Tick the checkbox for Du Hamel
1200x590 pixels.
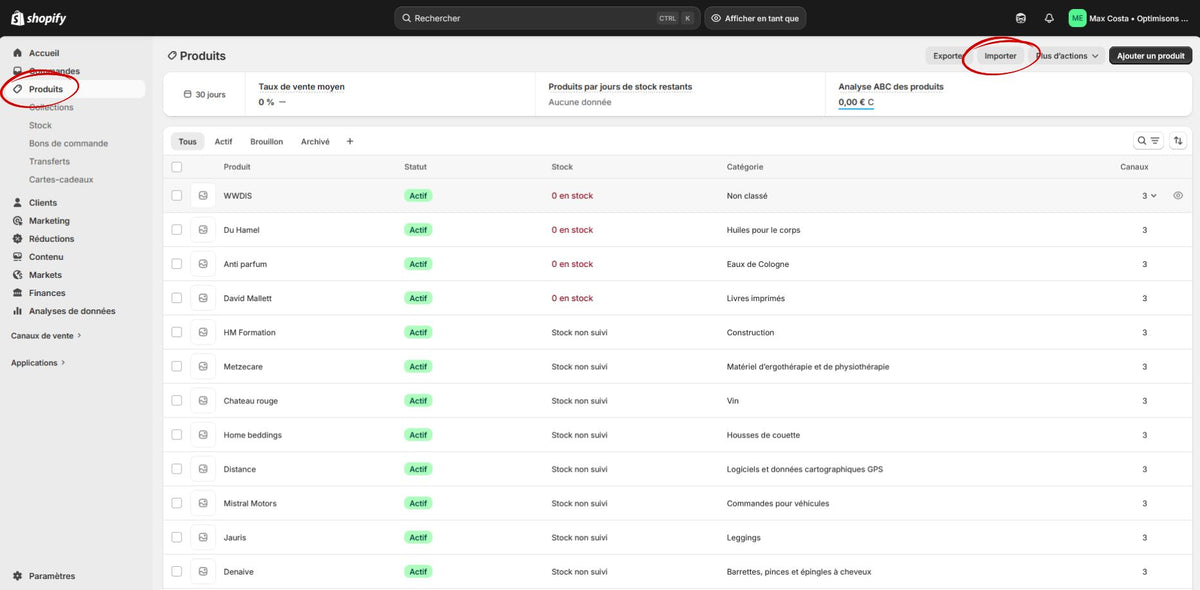(177, 230)
